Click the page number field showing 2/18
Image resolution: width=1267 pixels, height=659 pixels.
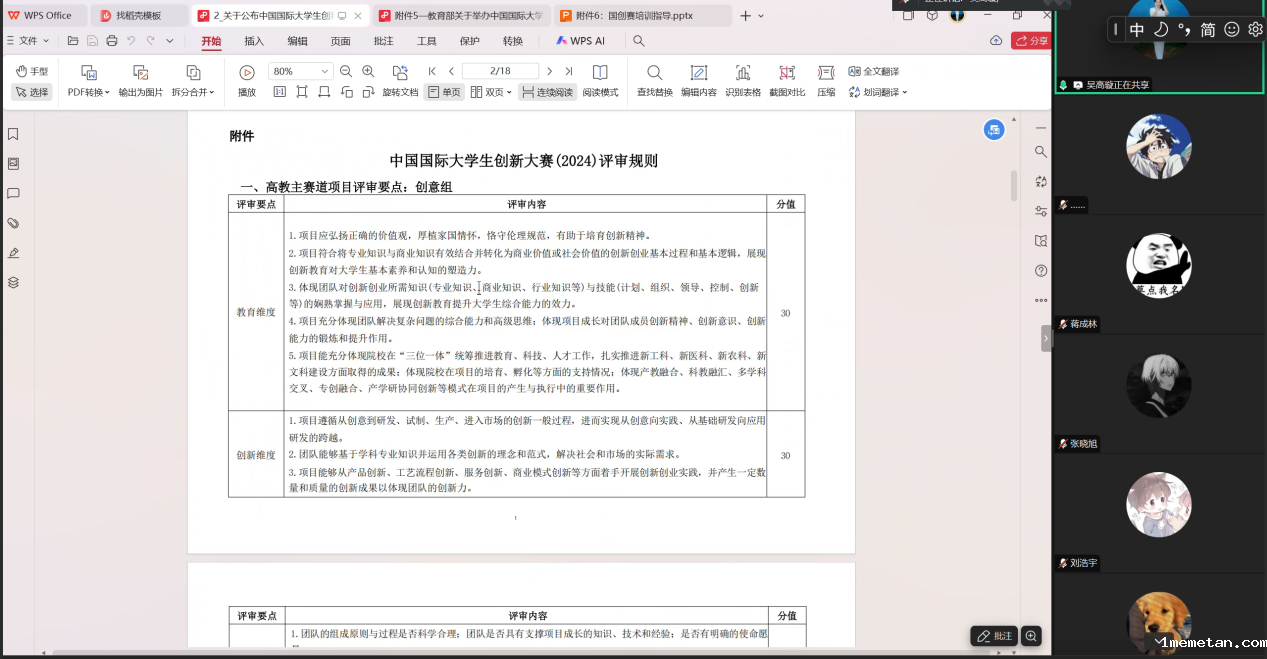[501, 71]
